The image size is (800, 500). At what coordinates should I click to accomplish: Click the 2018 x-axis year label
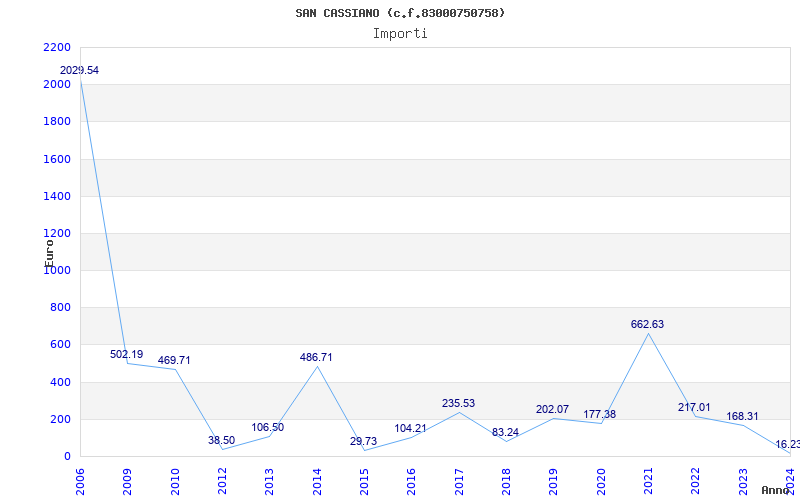[506, 481]
